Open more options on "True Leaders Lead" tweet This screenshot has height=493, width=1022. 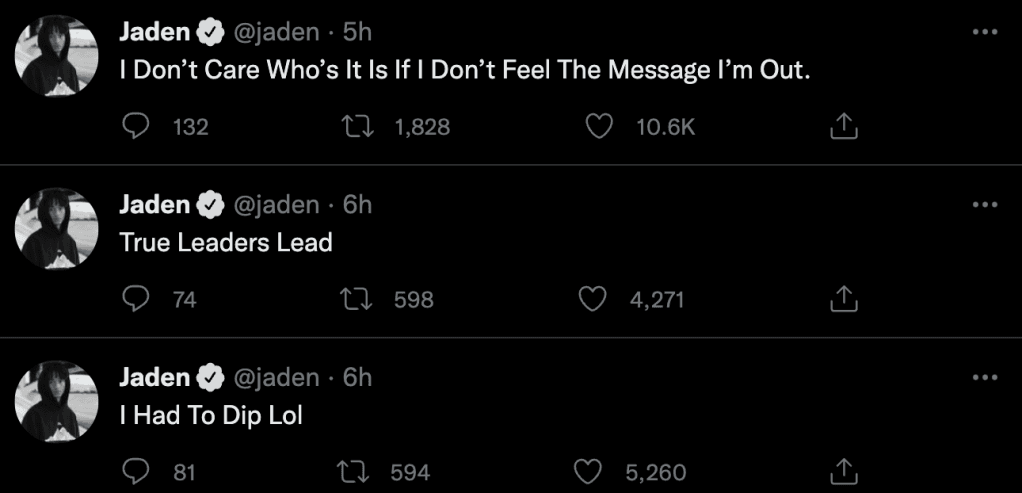[x=984, y=205]
